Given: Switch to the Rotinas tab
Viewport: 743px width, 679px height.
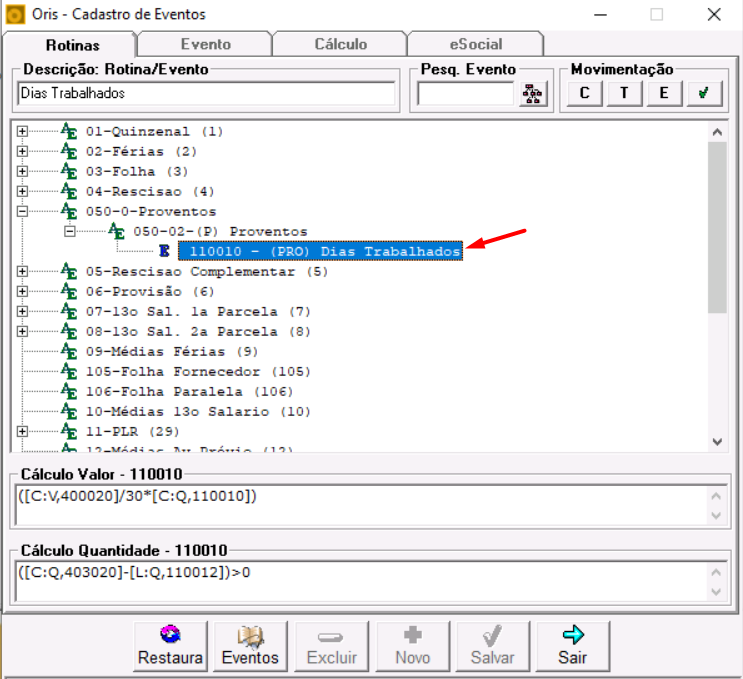Looking at the screenshot, I should pyautogui.click(x=70, y=45).
